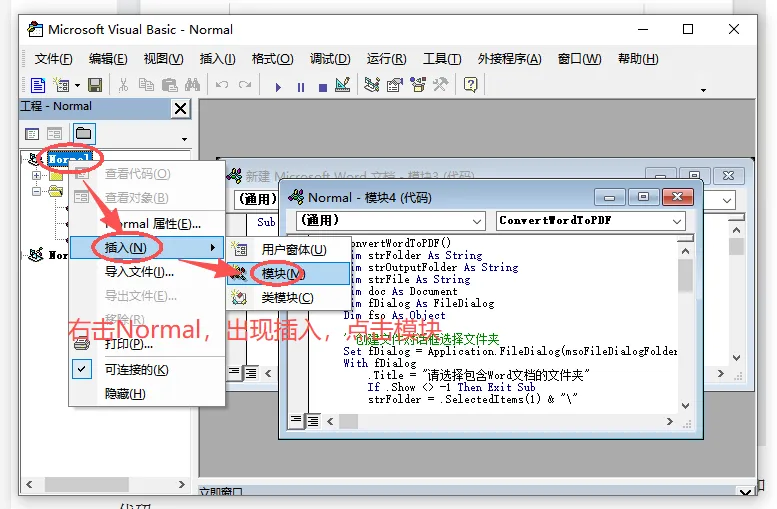This screenshot has width=777, height=509.
Task: Click View Code icon in the project panel
Action: tap(32, 134)
